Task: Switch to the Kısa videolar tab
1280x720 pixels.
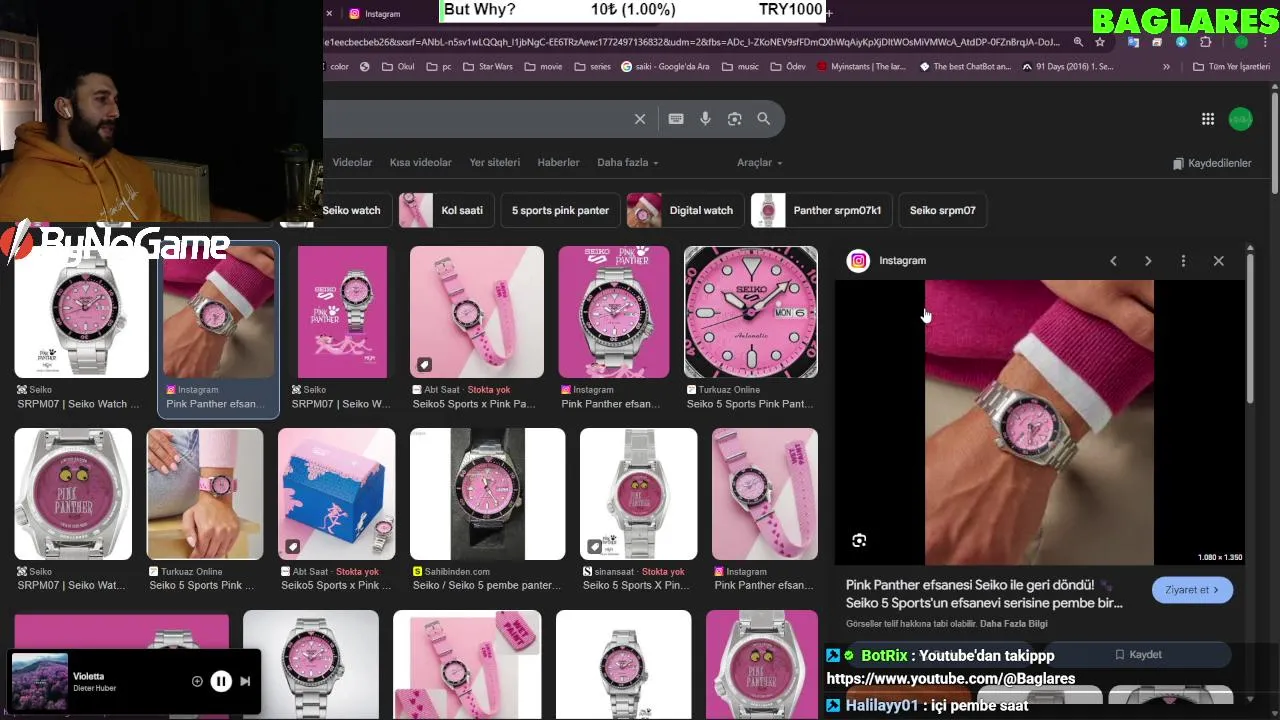Action: pos(420,162)
